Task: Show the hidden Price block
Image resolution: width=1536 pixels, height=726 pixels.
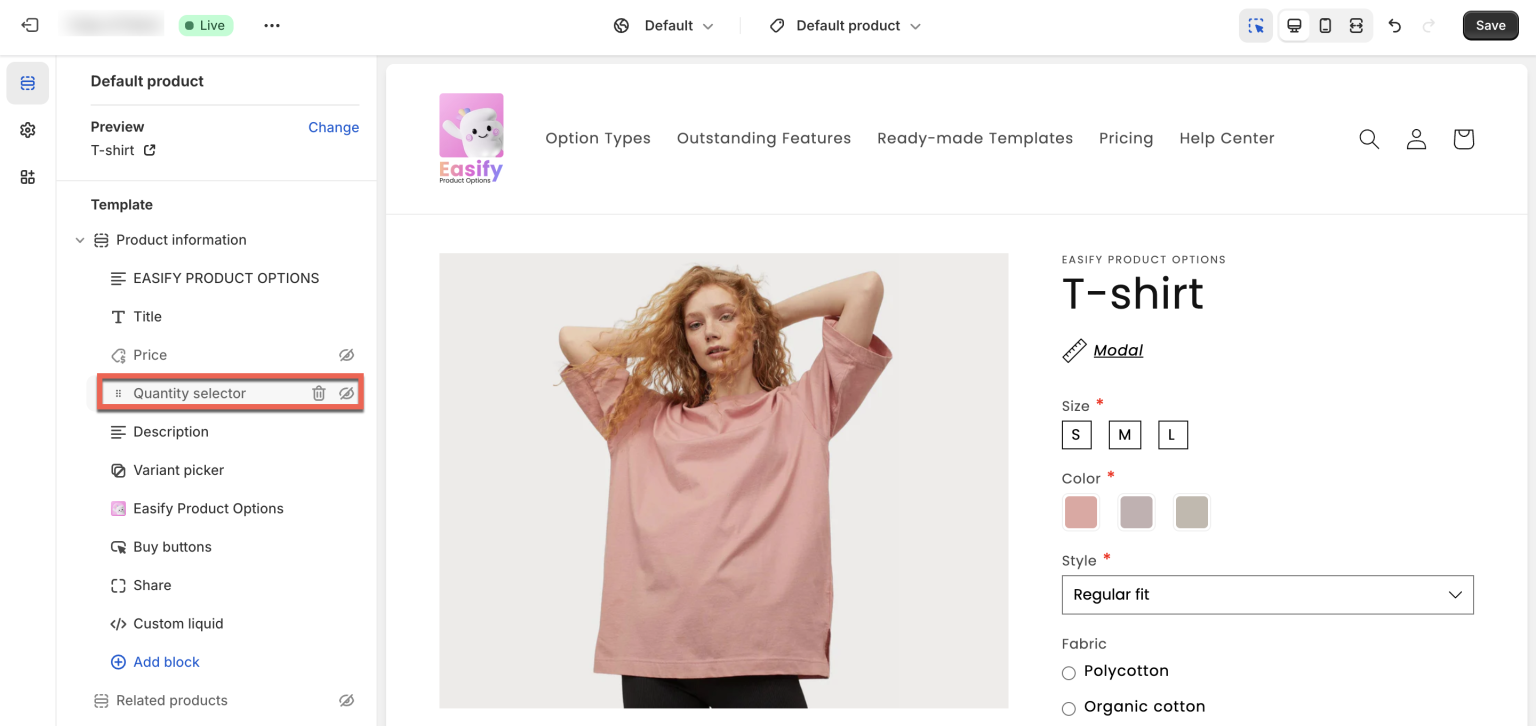Action: pyautogui.click(x=346, y=355)
